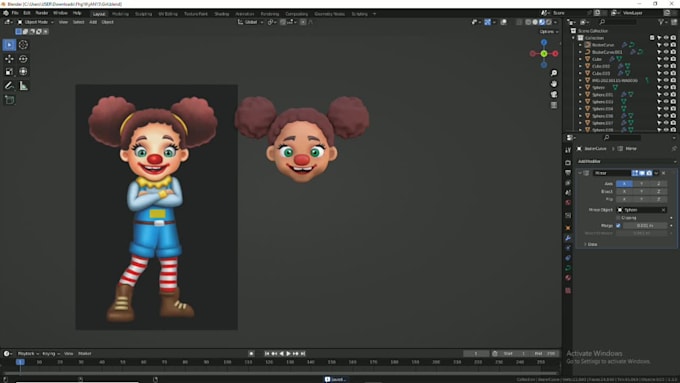The width and height of the screenshot is (680, 383).
Task: Open Global transform orientation dropdown
Action: (251, 22)
